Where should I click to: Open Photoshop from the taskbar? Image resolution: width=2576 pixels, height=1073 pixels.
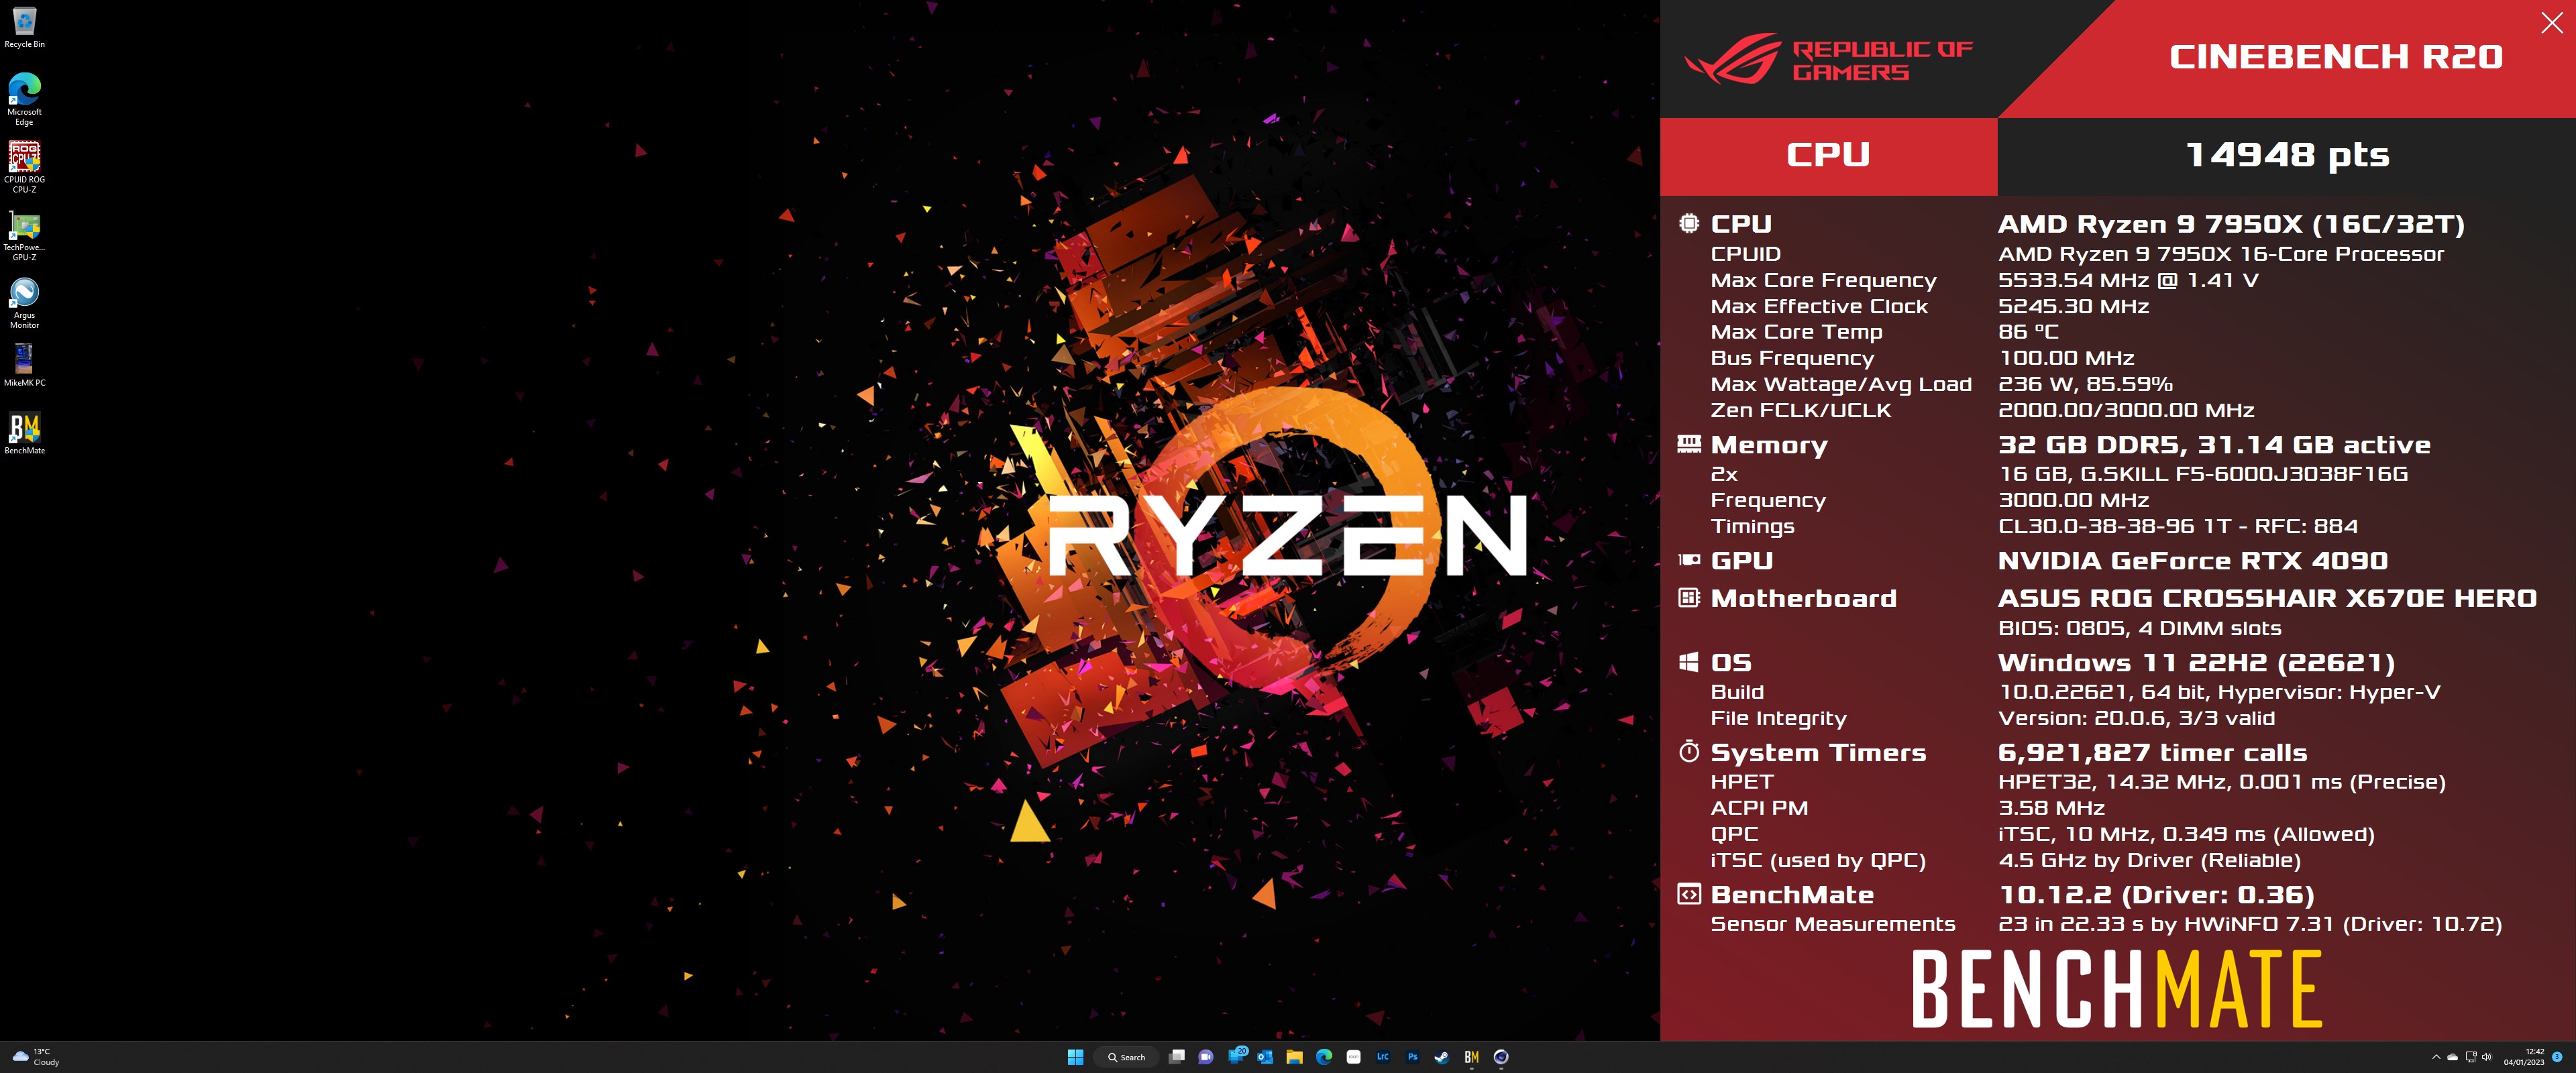(x=1412, y=1057)
